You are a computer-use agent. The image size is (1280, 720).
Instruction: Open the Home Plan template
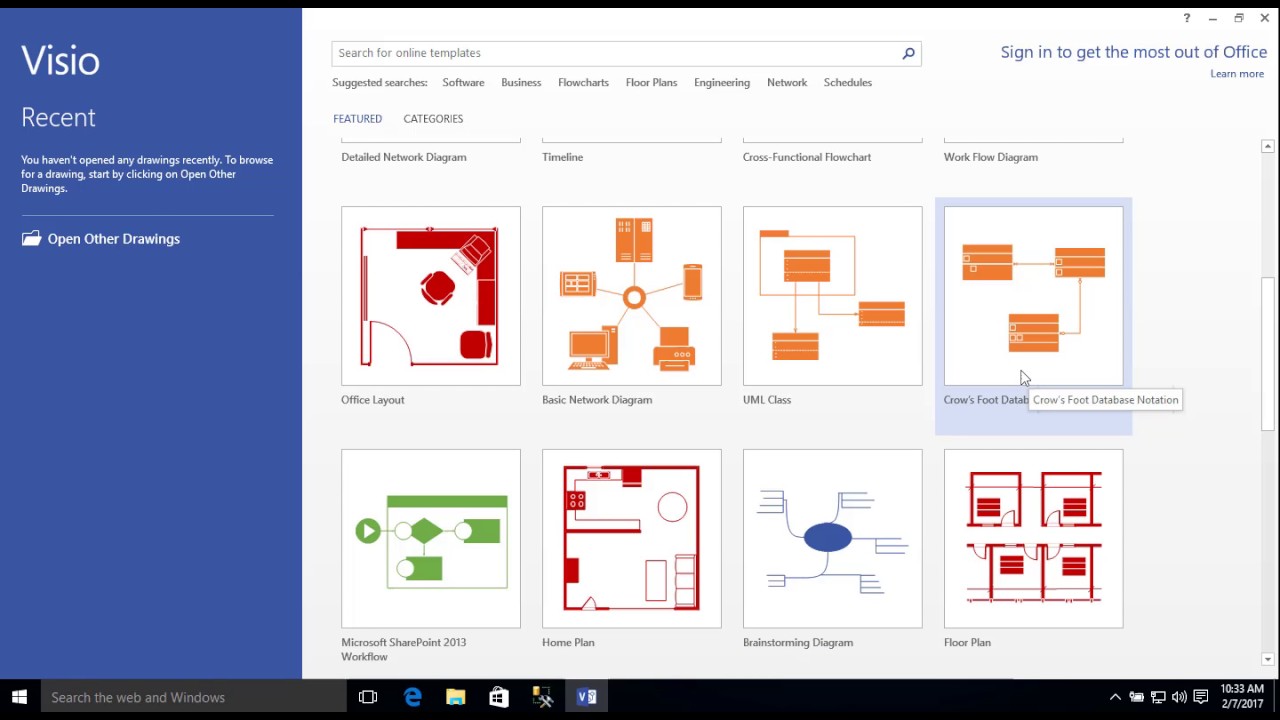point(632,539)
